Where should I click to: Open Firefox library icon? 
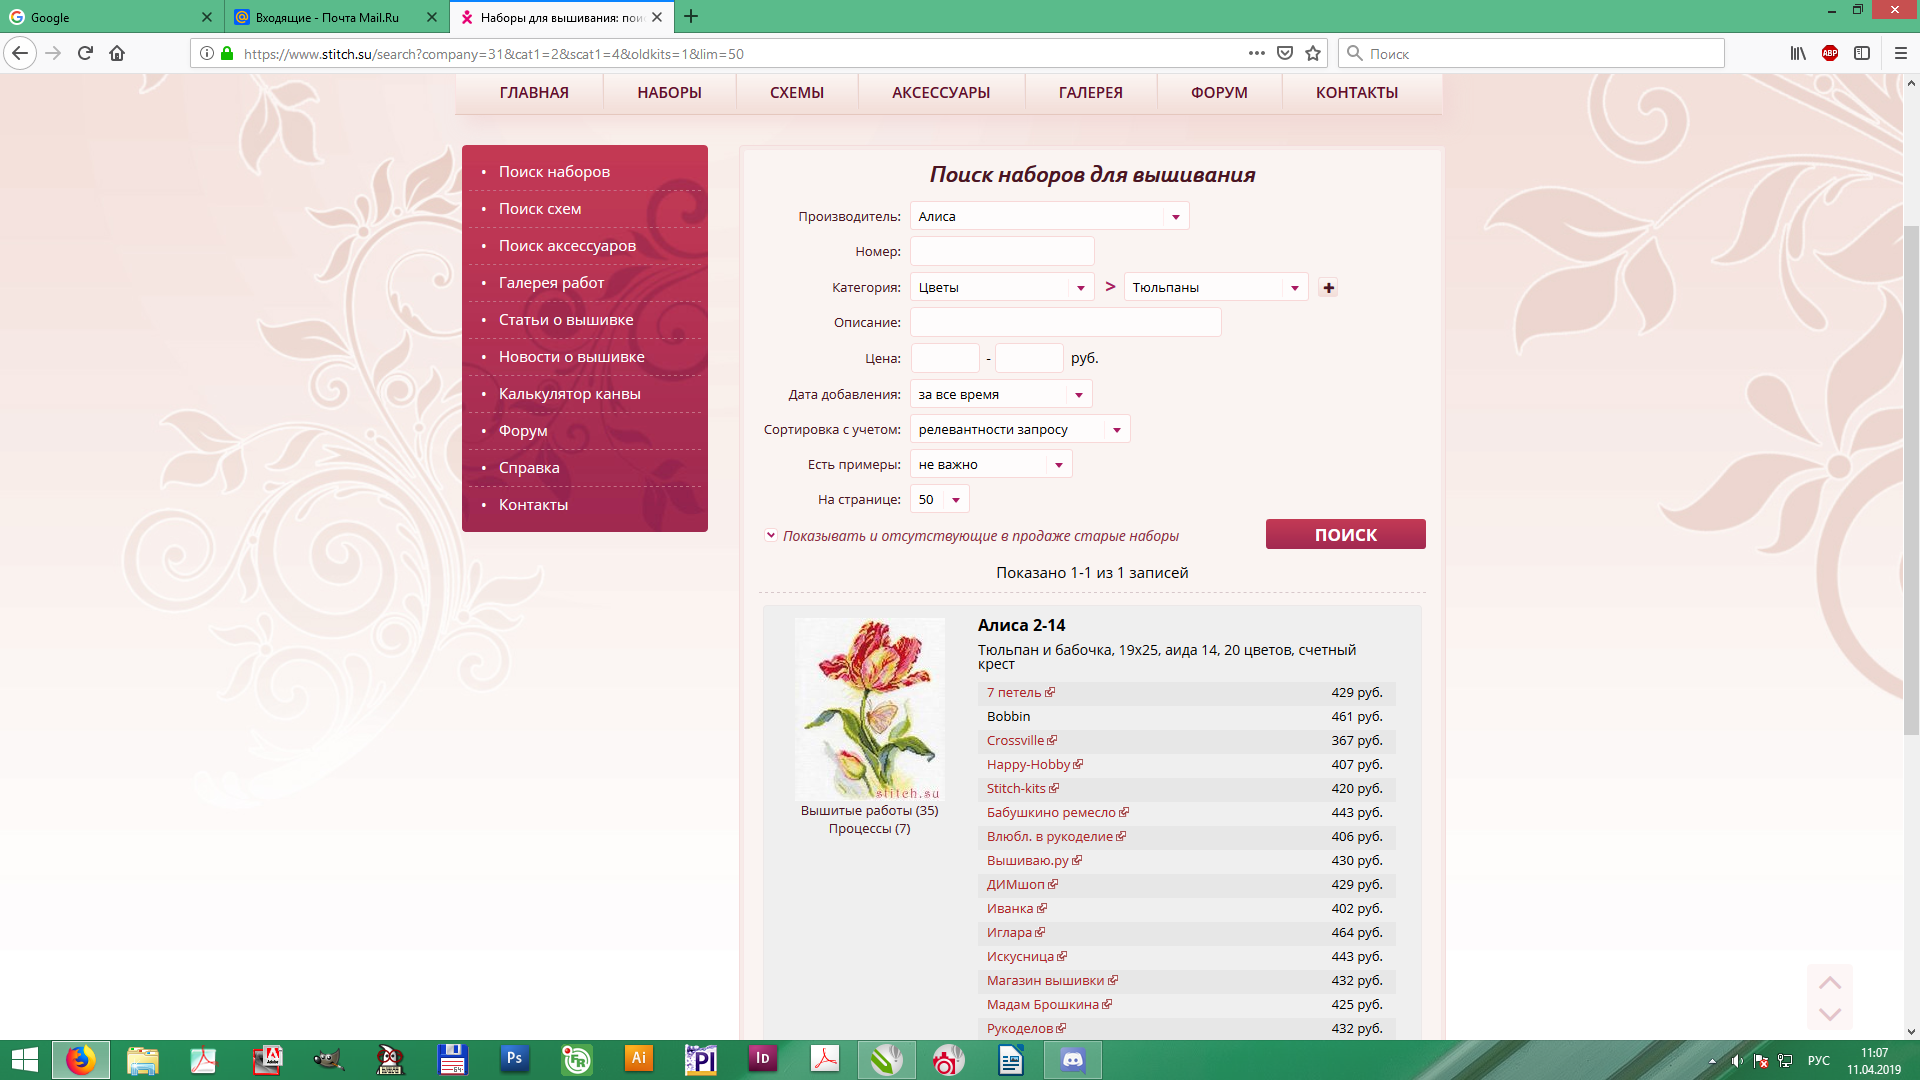[x=1797, y=54]
